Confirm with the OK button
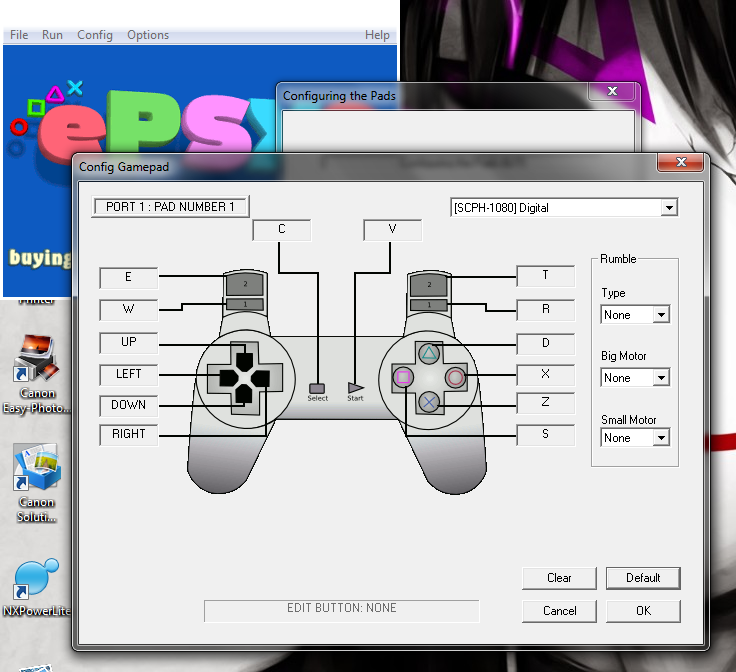 643,611
